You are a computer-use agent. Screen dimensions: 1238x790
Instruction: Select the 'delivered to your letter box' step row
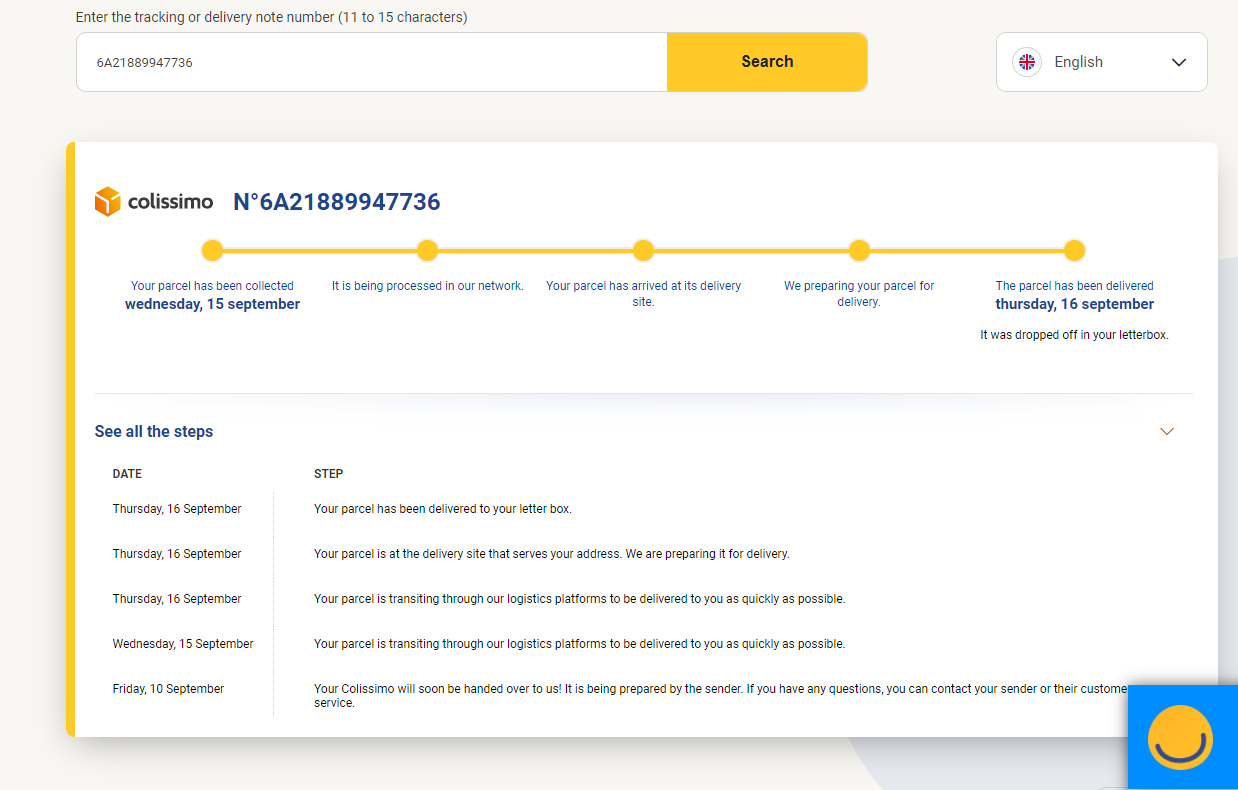point(442,509)
